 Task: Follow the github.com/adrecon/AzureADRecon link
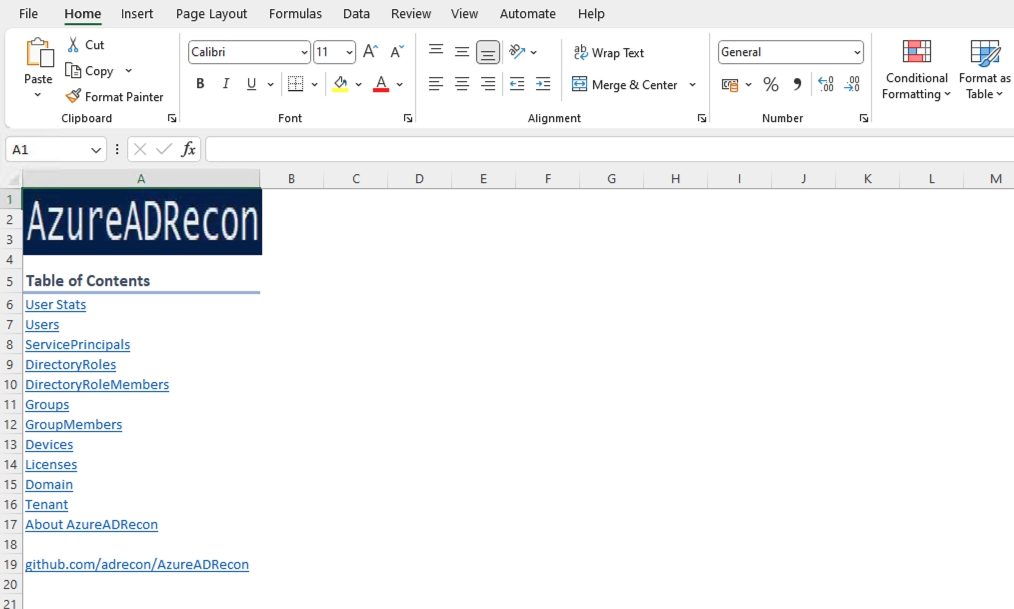click(x=137, y=565)
